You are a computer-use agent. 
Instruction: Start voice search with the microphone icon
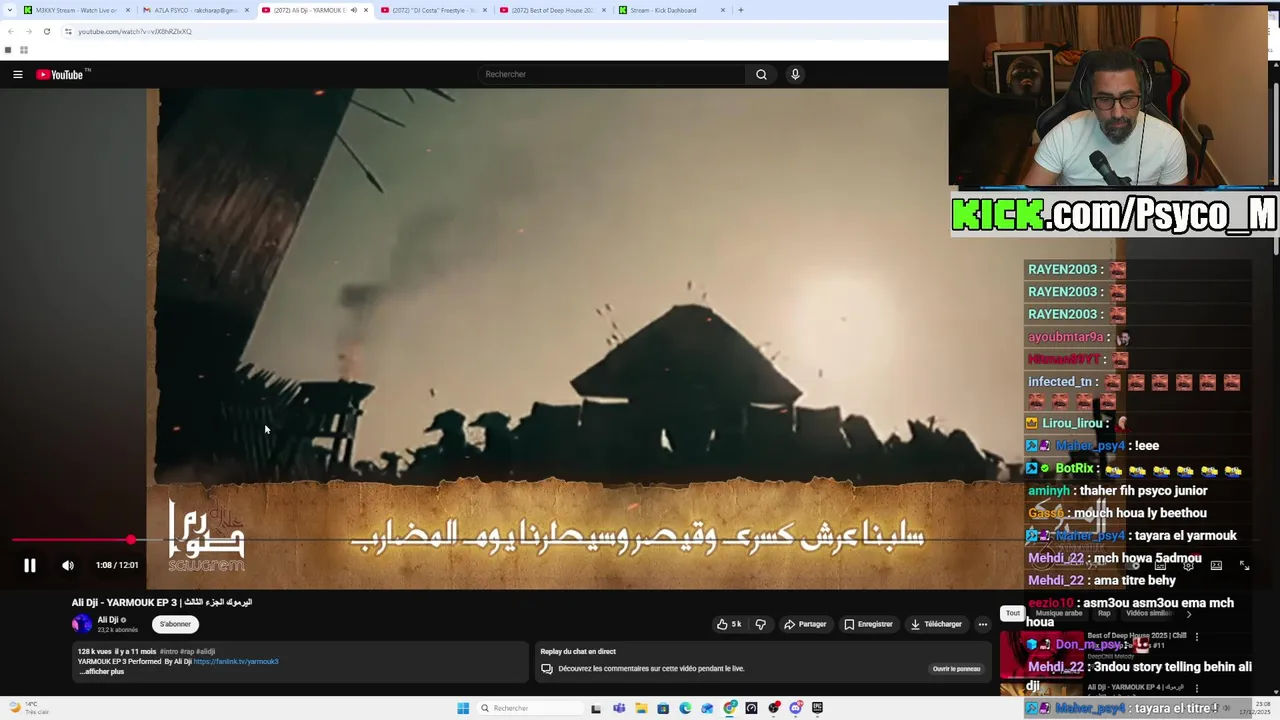[x=795, y=74]
